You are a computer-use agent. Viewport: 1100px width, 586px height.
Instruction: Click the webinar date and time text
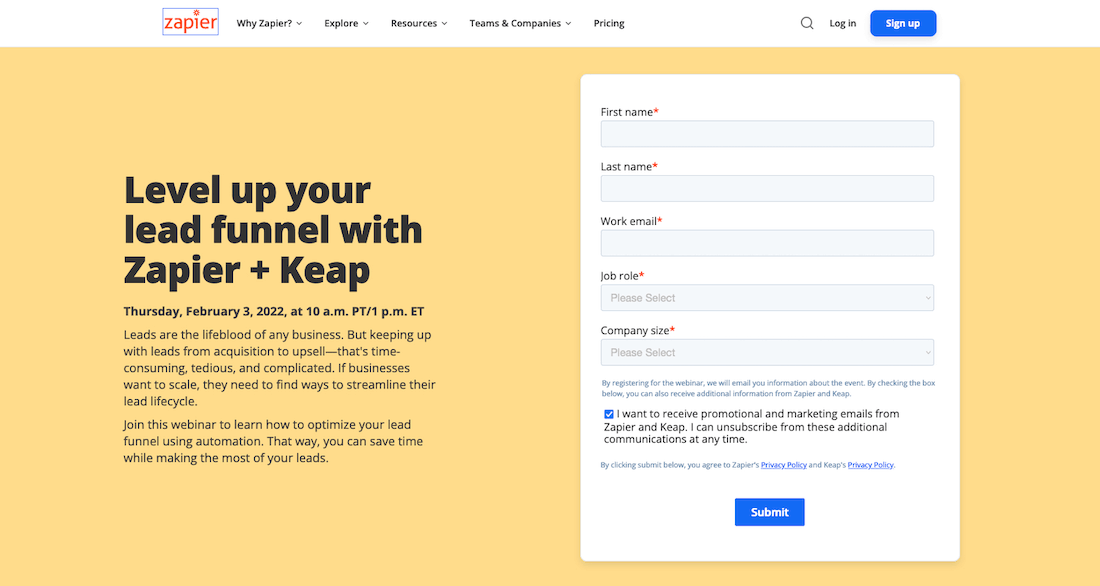tap(274, 312)
